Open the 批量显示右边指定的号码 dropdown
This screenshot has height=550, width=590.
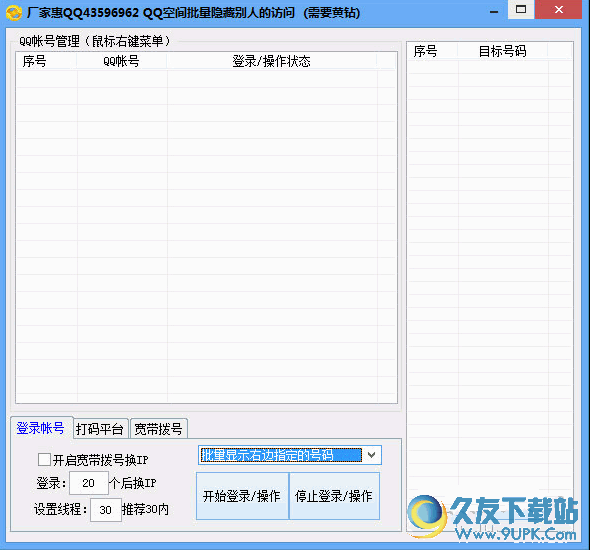point(290,455)
